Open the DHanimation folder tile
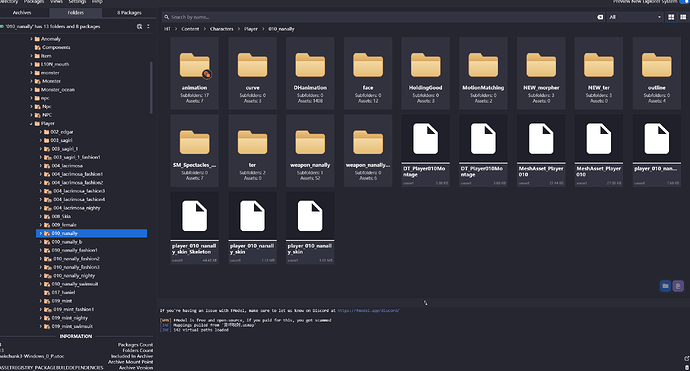The image size is (690, 371). click(x=310, y=73)
